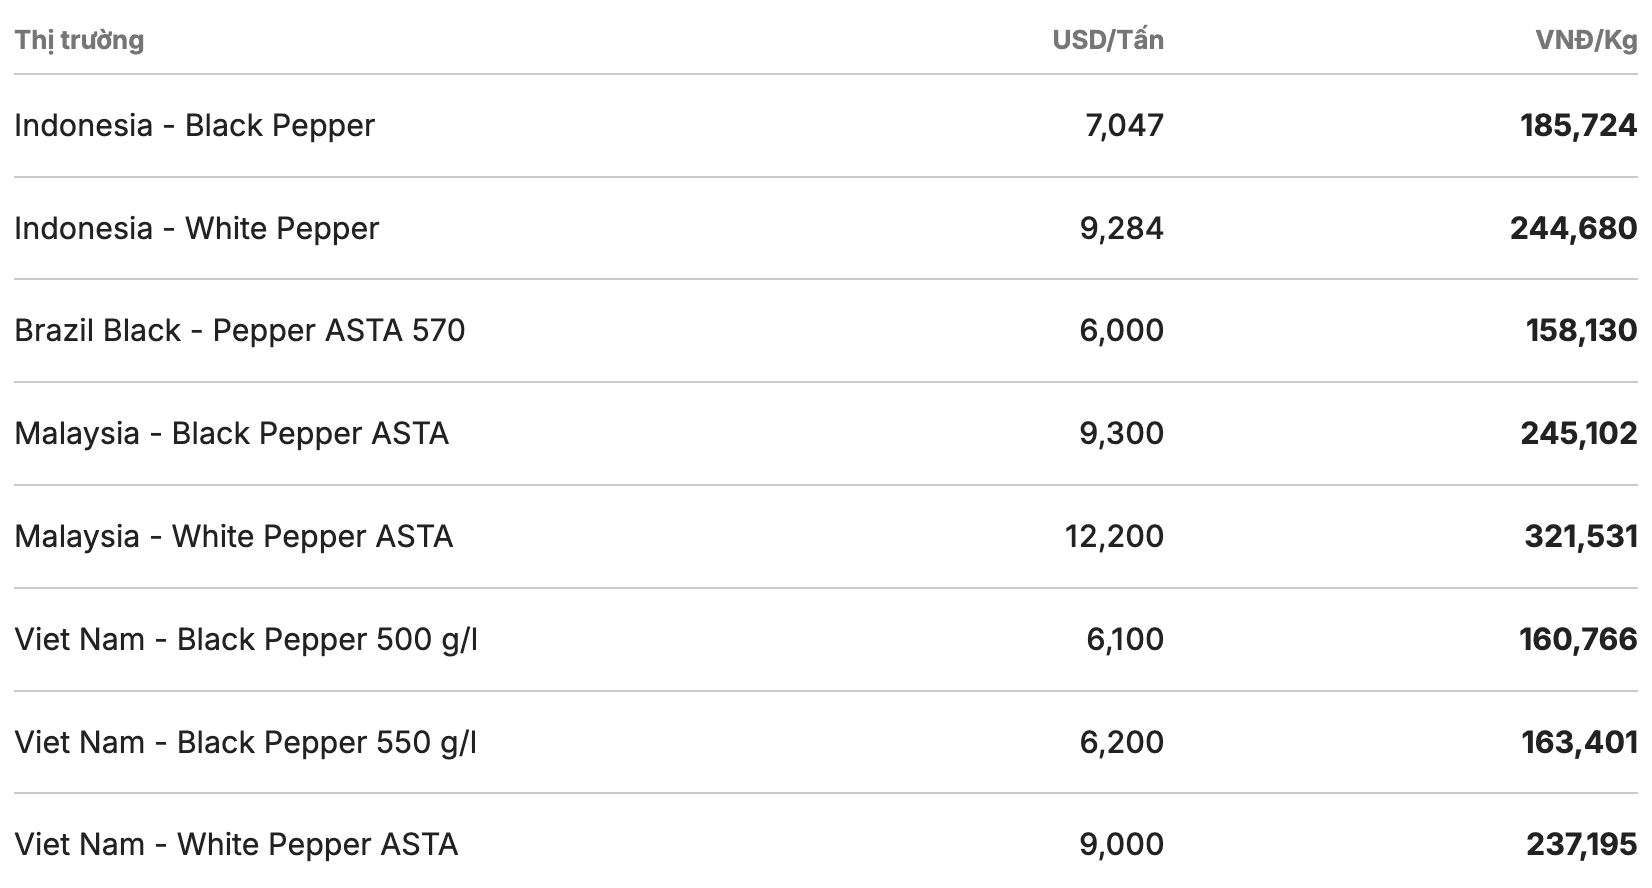Select the 163,401 VNĐ/Kg cell
Image resolution: width=1652 pixels, height=888 pixels.
click(1579, 743)
